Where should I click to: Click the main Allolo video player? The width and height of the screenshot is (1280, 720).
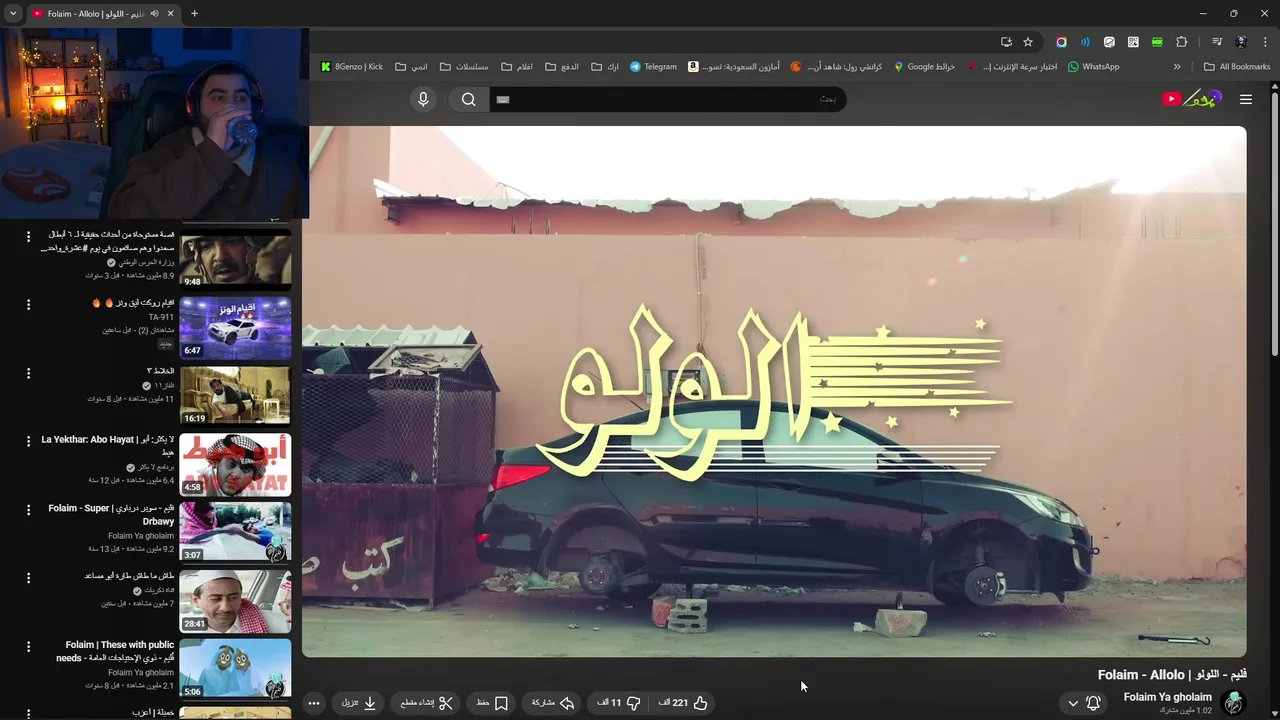click(x=775, y=391)
